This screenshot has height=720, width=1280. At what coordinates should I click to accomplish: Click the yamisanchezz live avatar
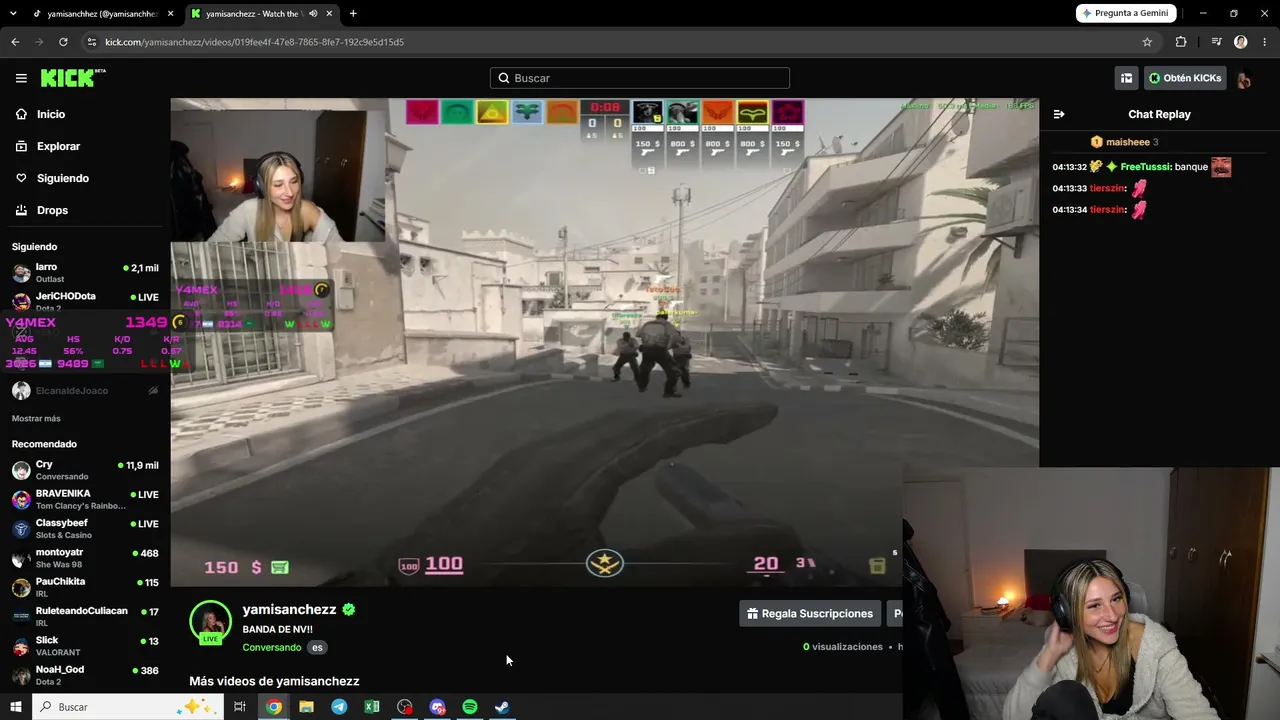[x=211, y=622]
